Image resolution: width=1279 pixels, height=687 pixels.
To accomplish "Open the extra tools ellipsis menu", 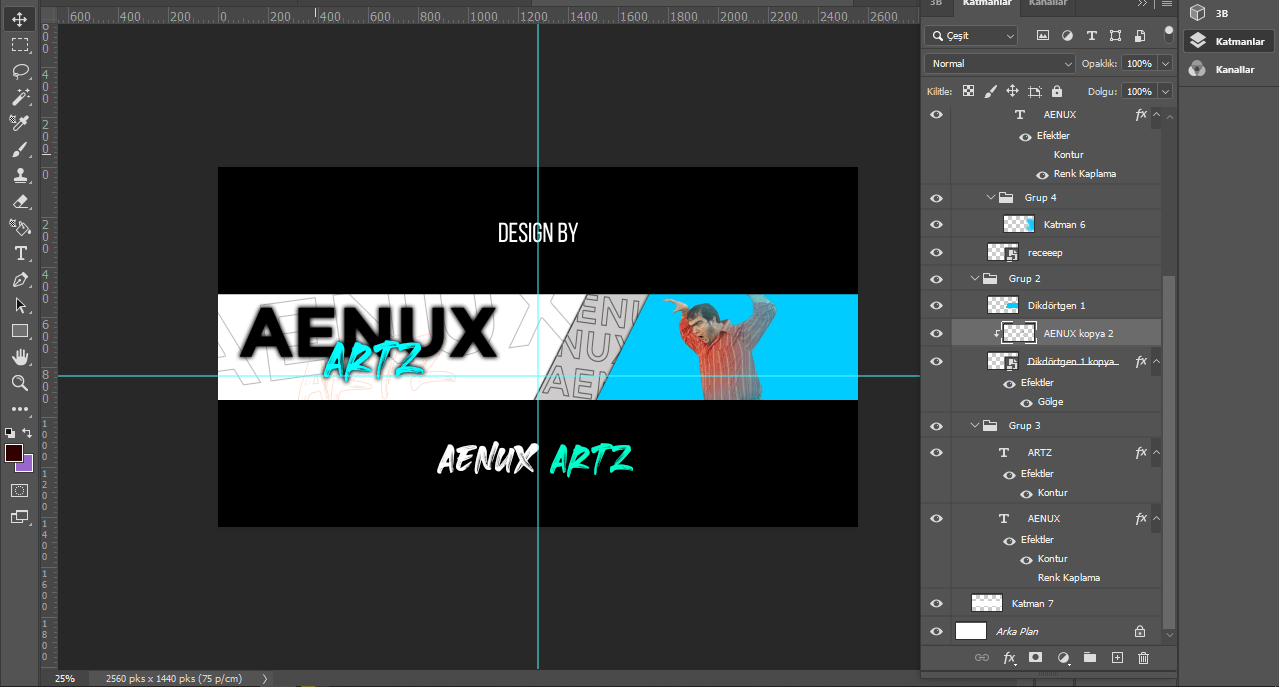I will (x=20, y=409).
